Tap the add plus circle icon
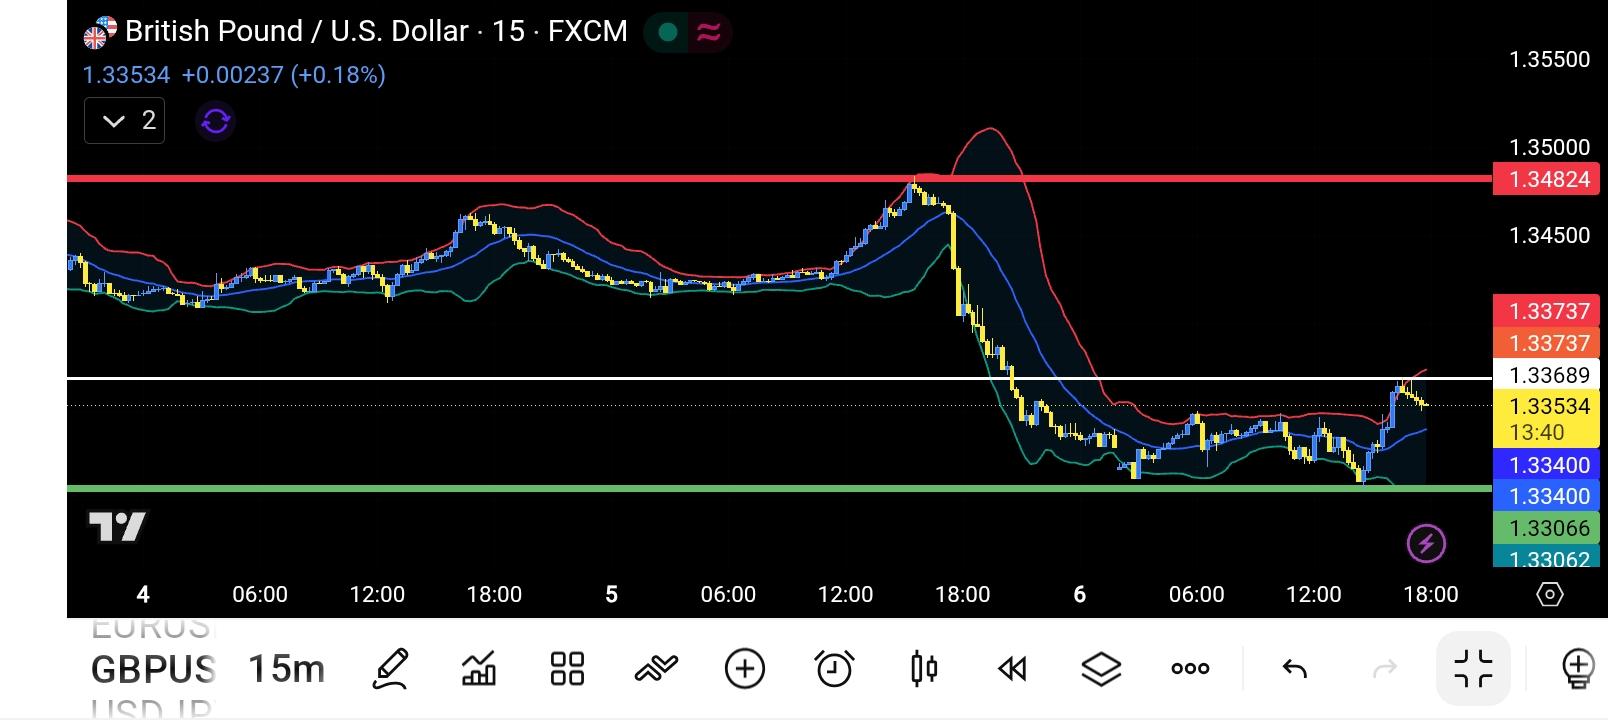The image size is (1608, 720). click(x=745, y=668)
